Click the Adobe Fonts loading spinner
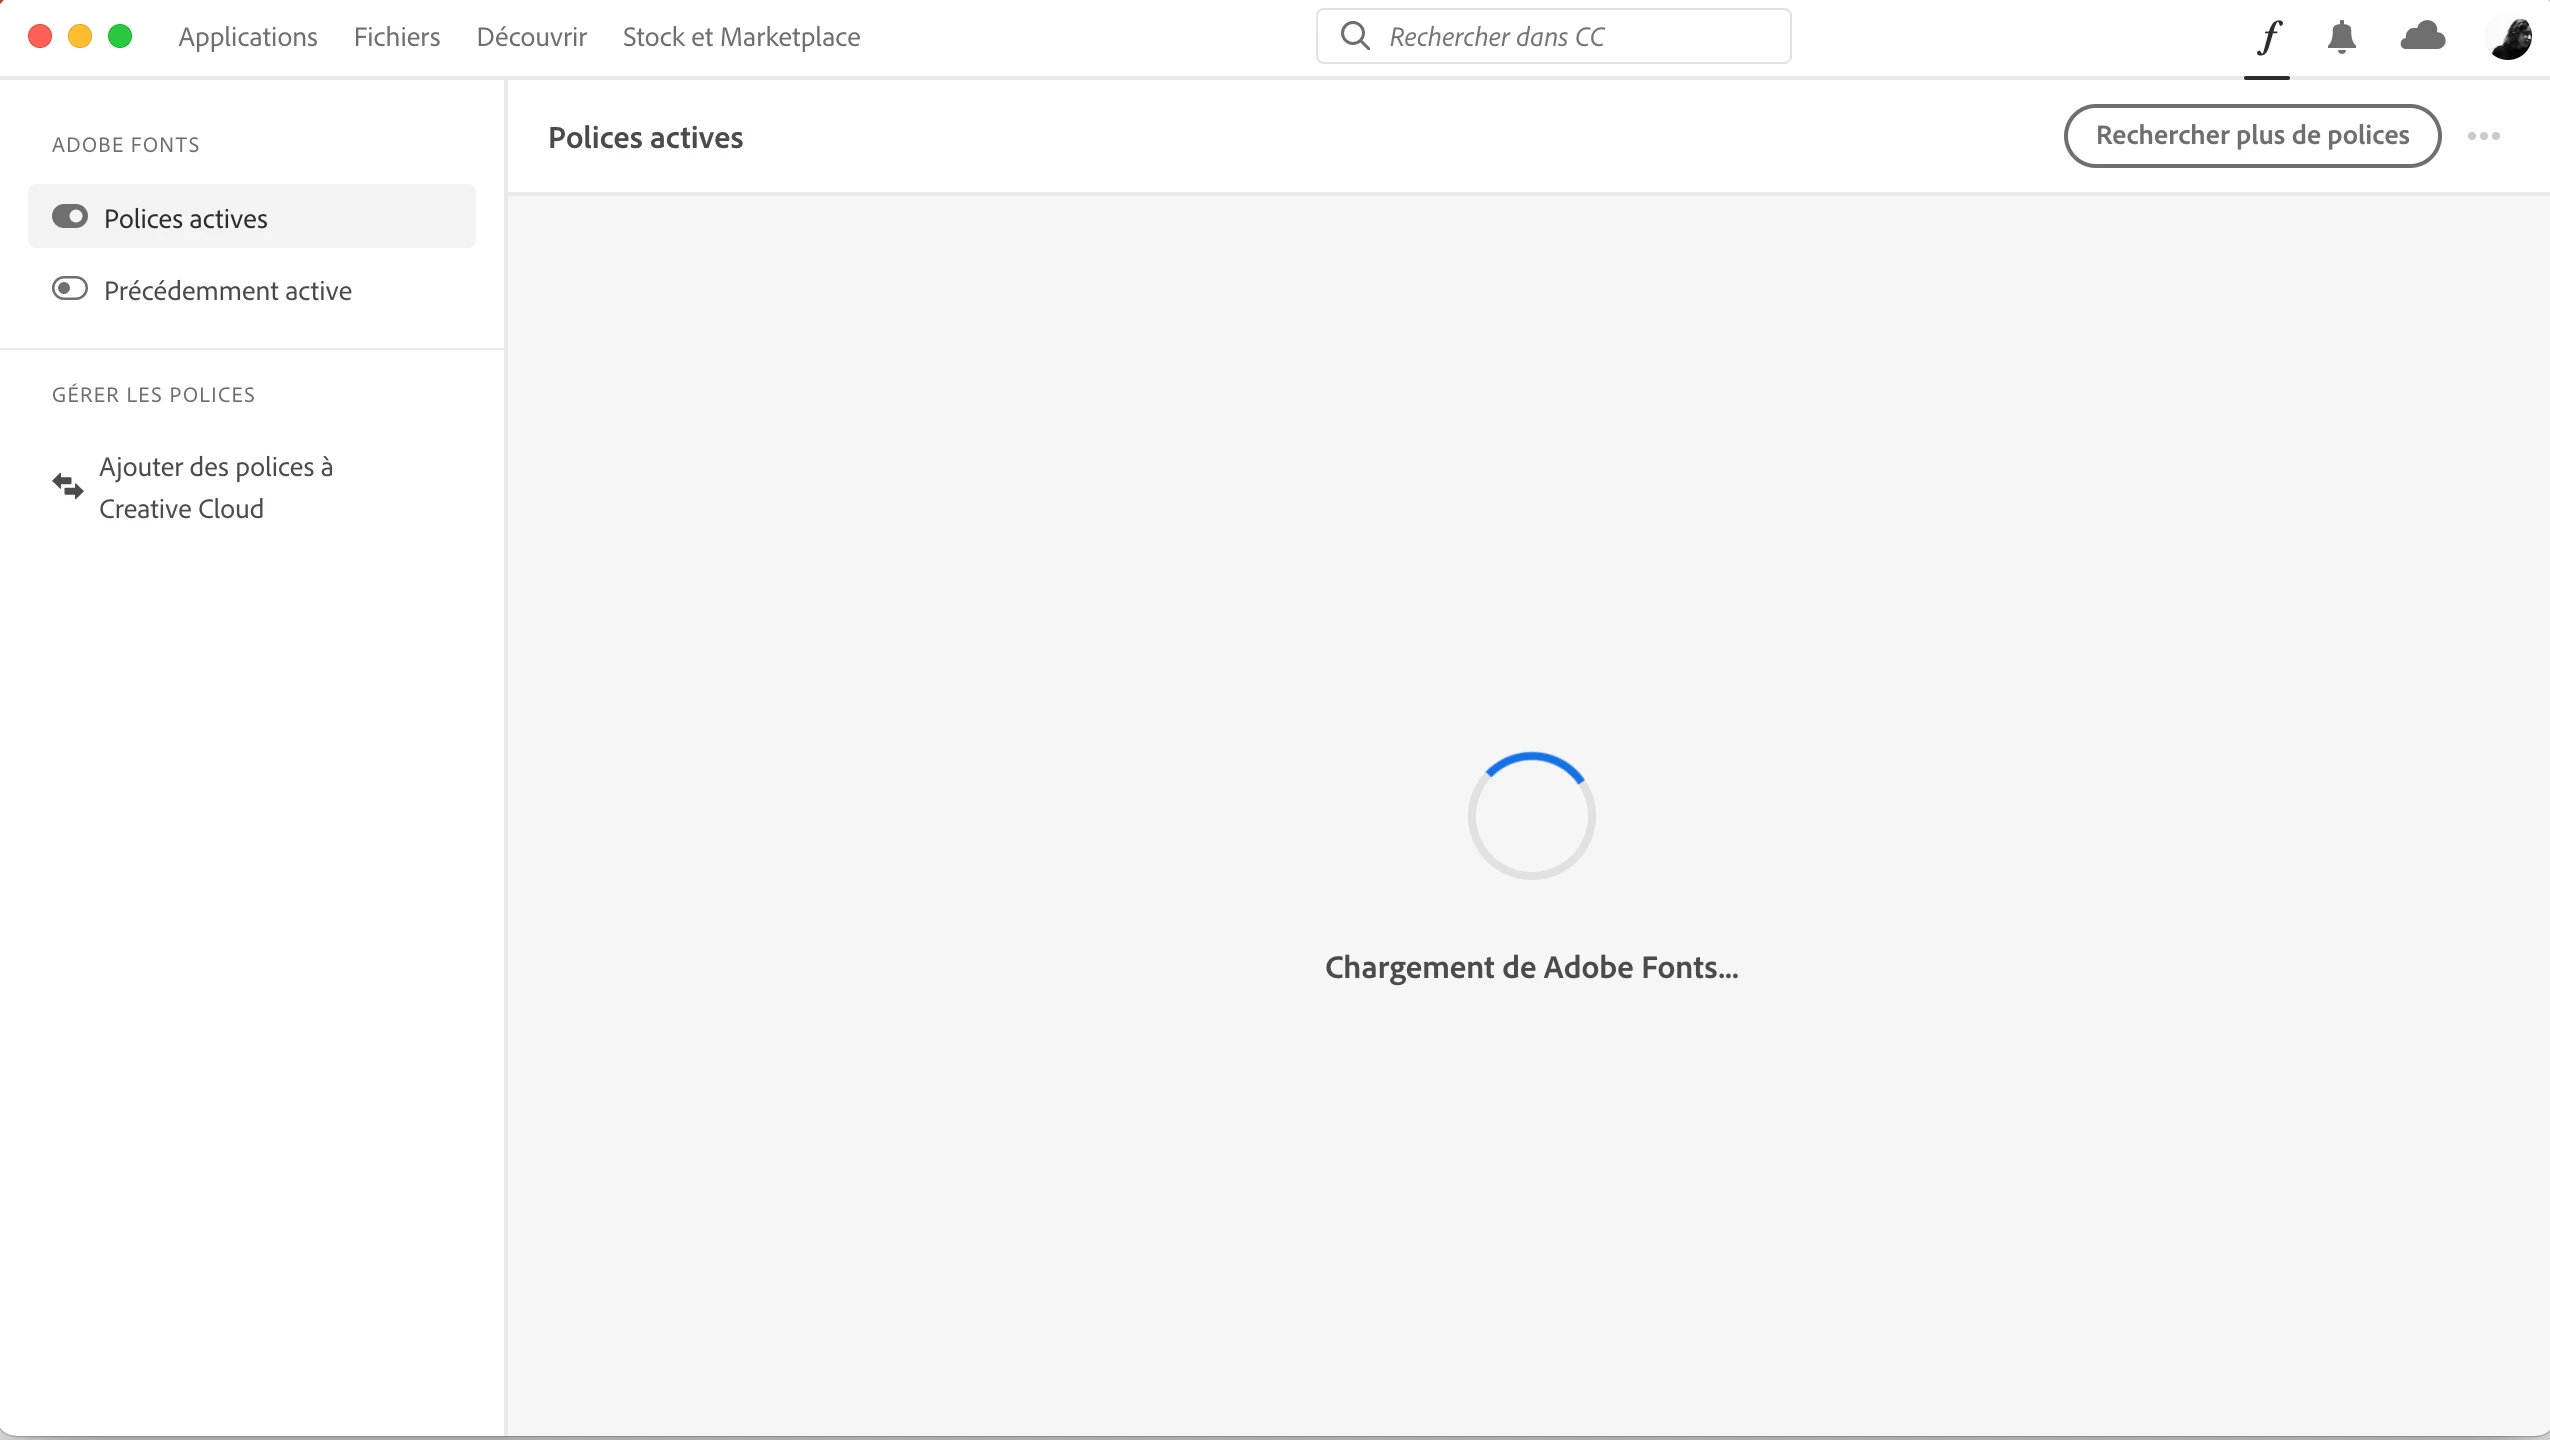The width and height of the screenshot is (2550, 1440). click(1531, 816)
